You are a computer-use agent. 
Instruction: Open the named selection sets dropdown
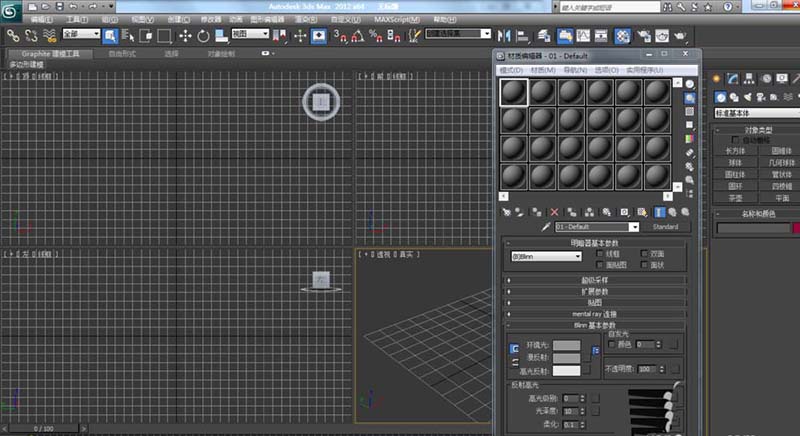coord(458,34)
